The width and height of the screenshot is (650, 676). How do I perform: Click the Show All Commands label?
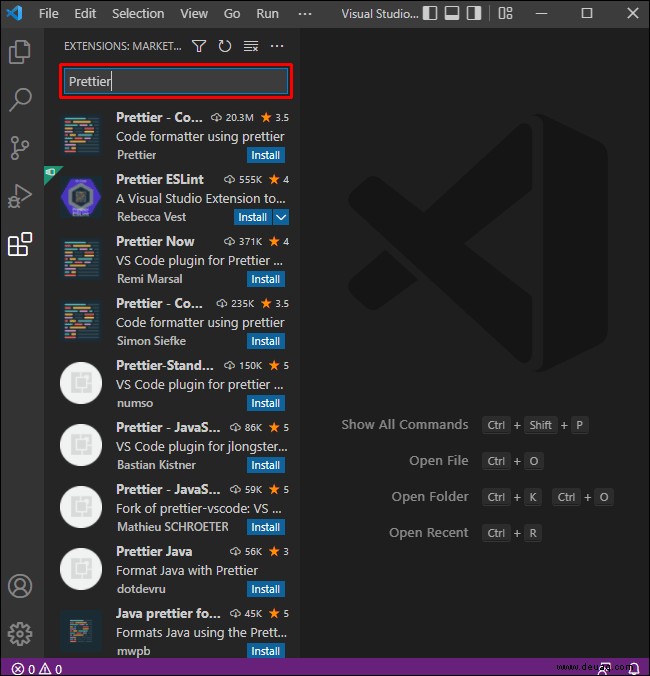click(x=405, y=425)
